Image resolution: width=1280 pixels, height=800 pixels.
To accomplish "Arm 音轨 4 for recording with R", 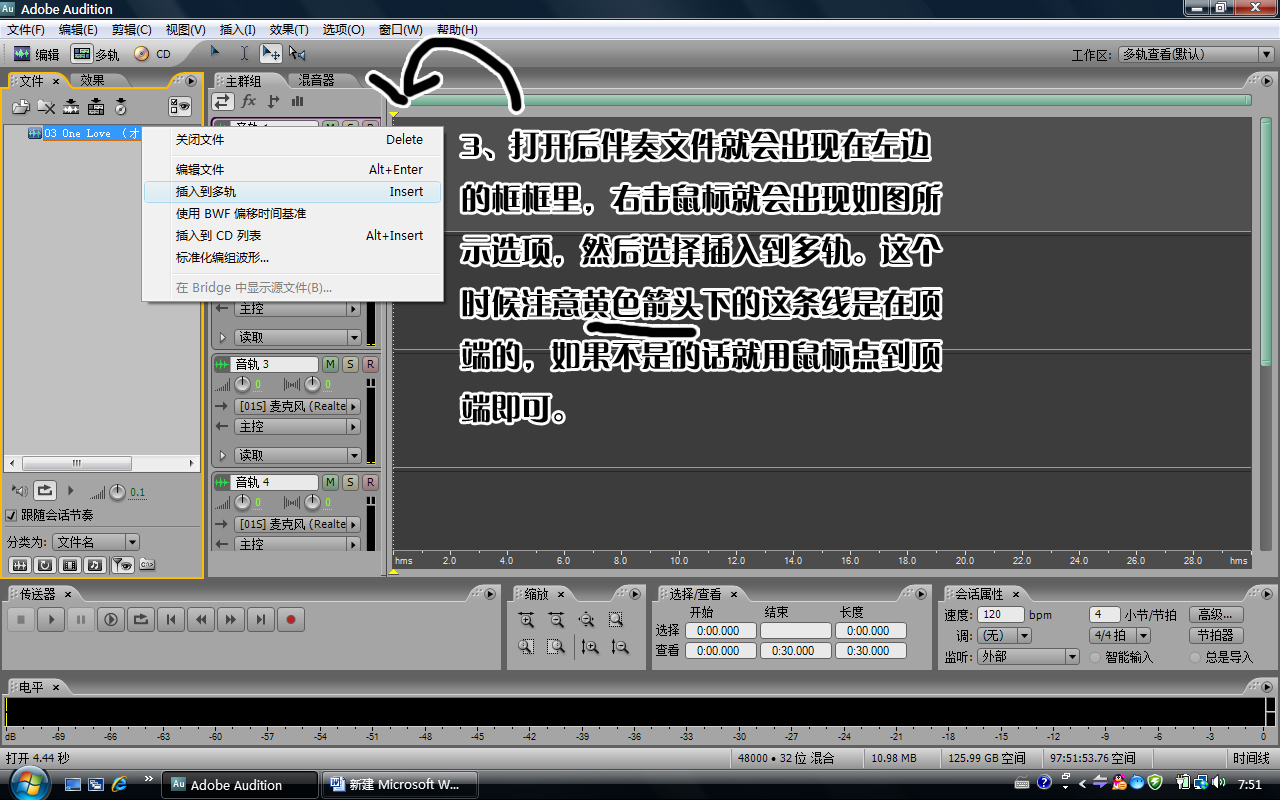I will [x=370, y=482].
